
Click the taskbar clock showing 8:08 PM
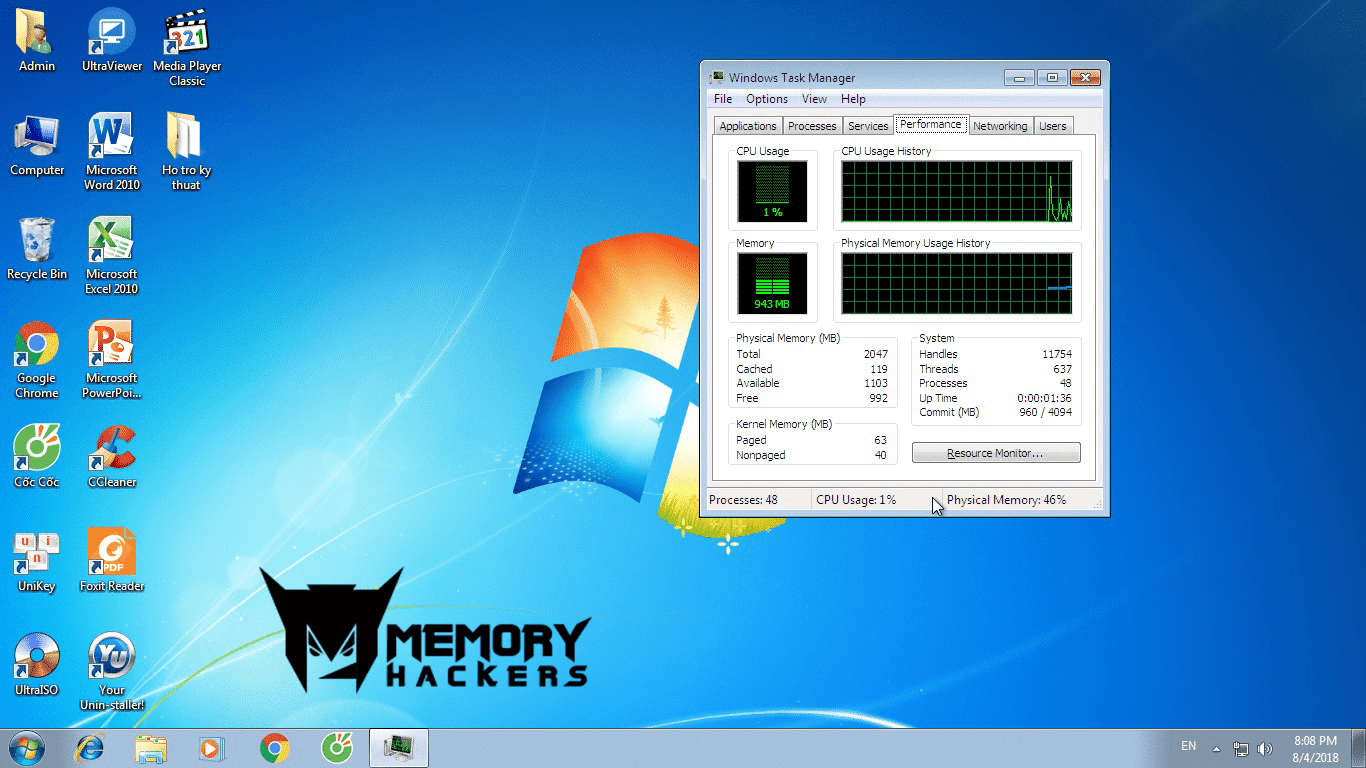click(1315, 749)
